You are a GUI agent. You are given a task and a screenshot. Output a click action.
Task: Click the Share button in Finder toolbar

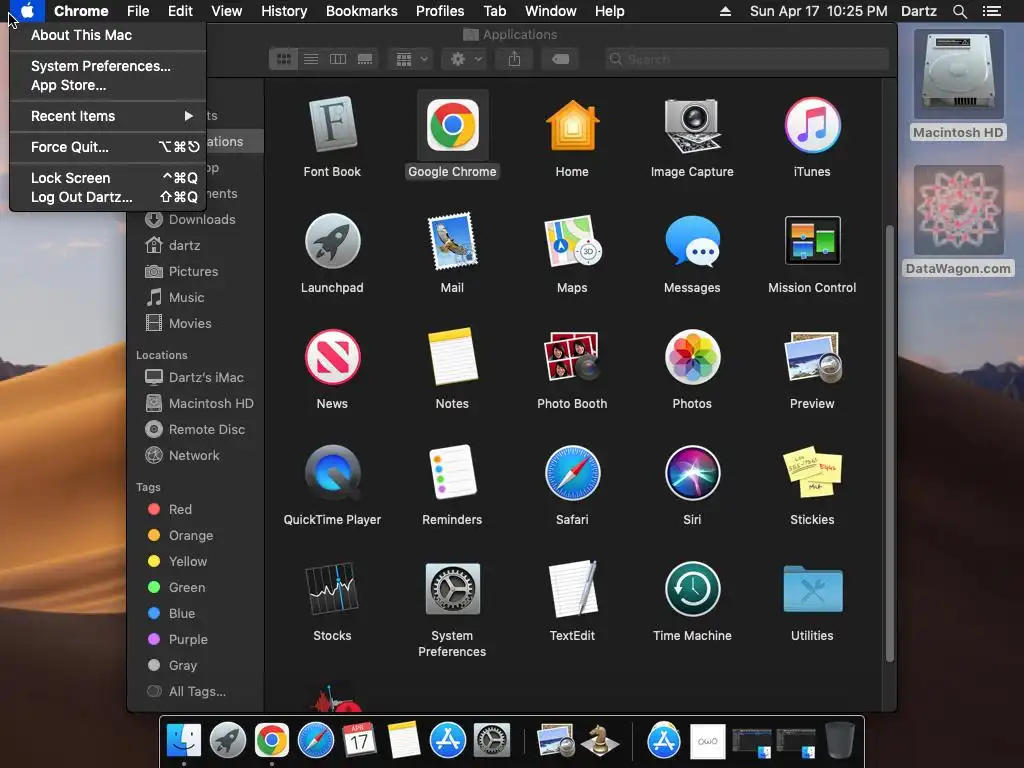click(515, 59)
